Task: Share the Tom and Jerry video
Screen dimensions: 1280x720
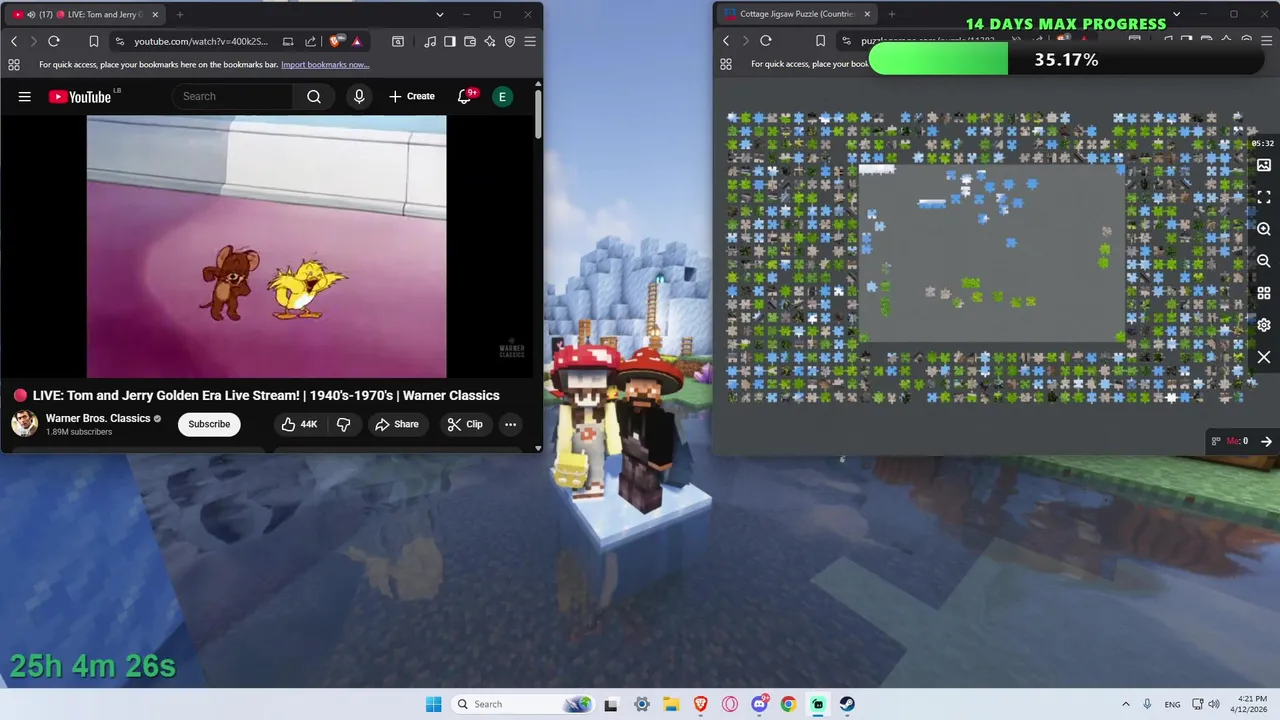Action: click(396, 424)
